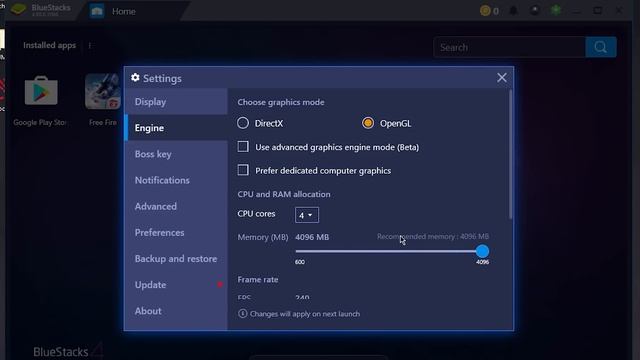
Task: Close the Settings dialog
Action: point(502,78)
